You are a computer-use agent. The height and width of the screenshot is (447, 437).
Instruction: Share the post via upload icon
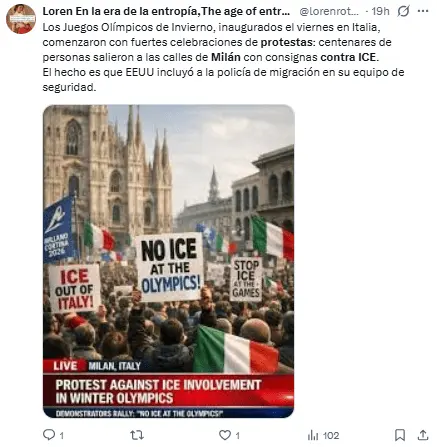point(423,435)
